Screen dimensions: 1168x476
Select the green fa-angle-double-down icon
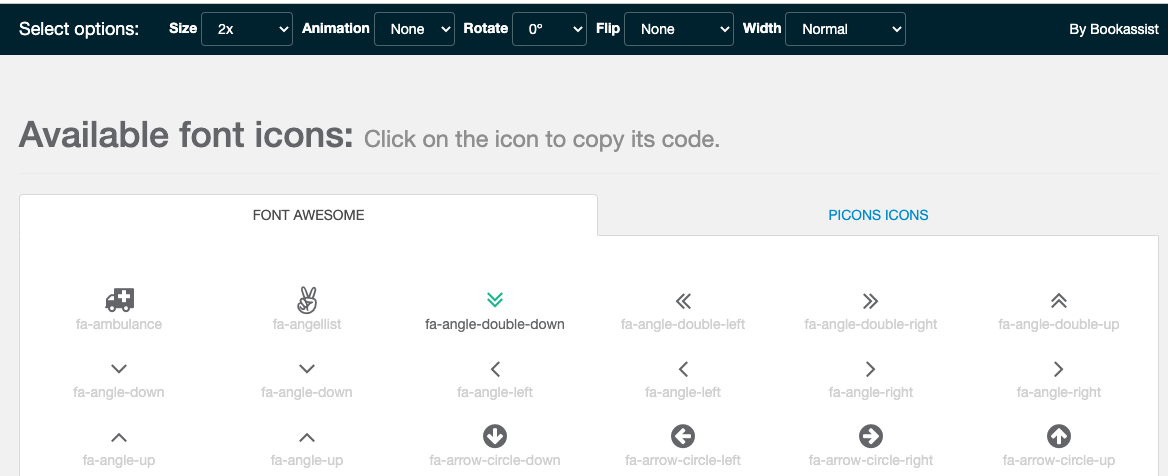494,300
